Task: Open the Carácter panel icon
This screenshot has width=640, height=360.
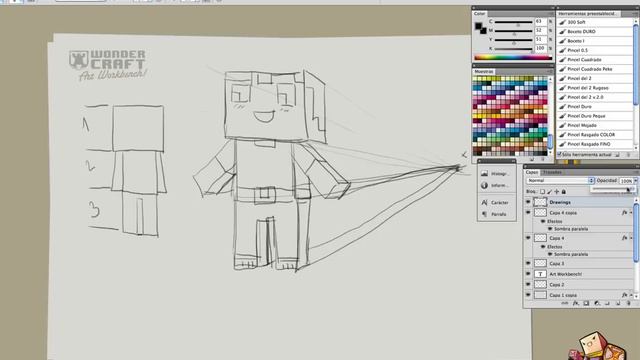Action: (484, 202)
